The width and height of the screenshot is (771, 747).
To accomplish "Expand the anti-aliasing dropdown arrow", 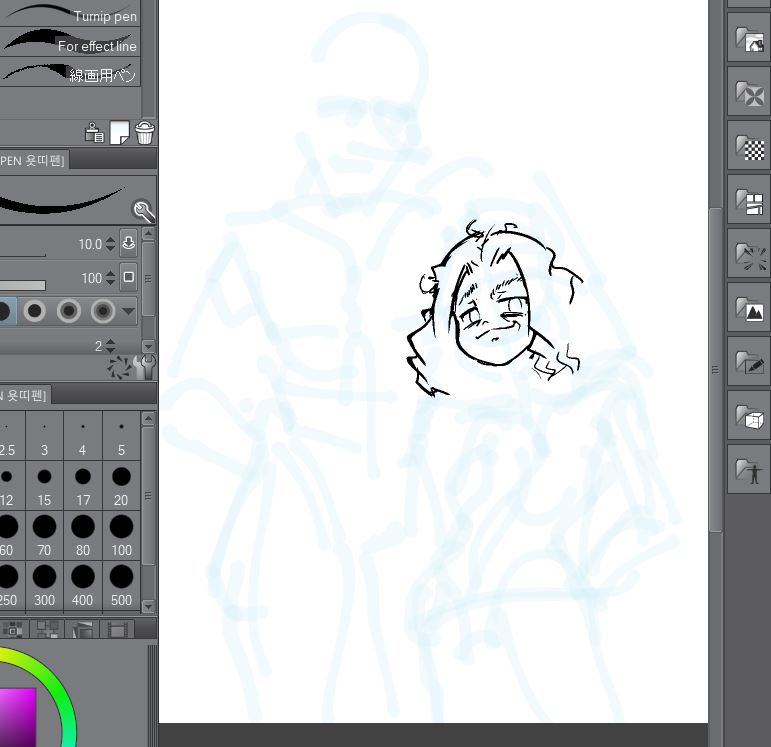I will point(128,311).
